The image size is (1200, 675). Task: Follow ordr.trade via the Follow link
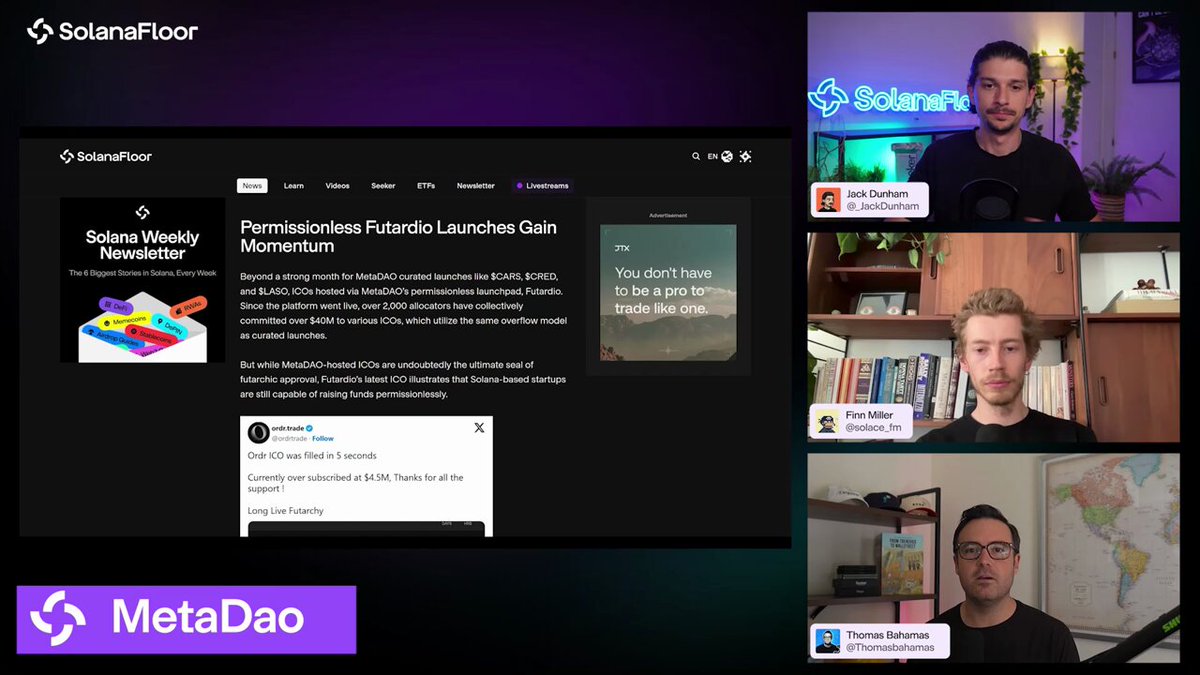pos(323,439)
